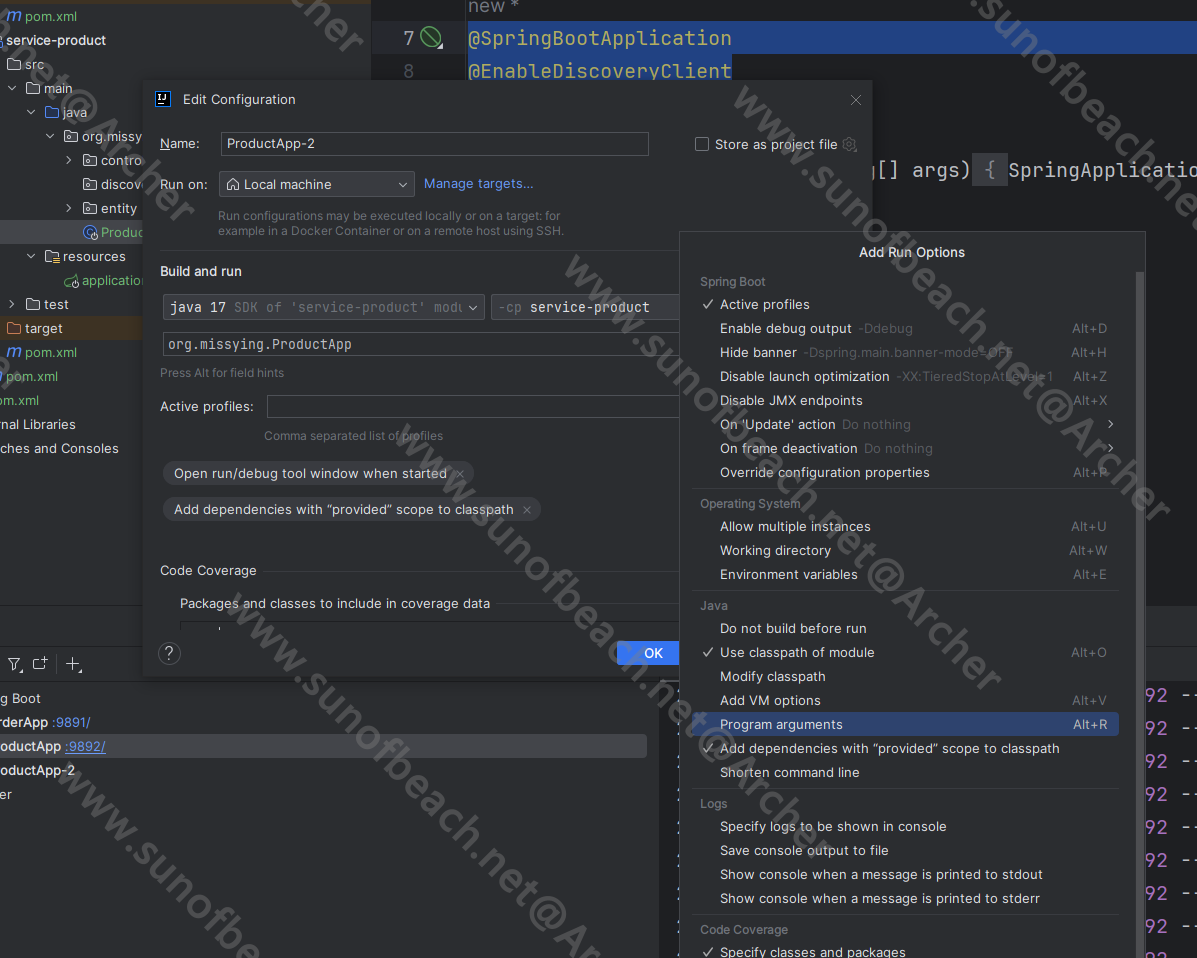Toggle Store as project file checkbox
1197x958 pixels.
pyautogui.click(x=702, y=144)
